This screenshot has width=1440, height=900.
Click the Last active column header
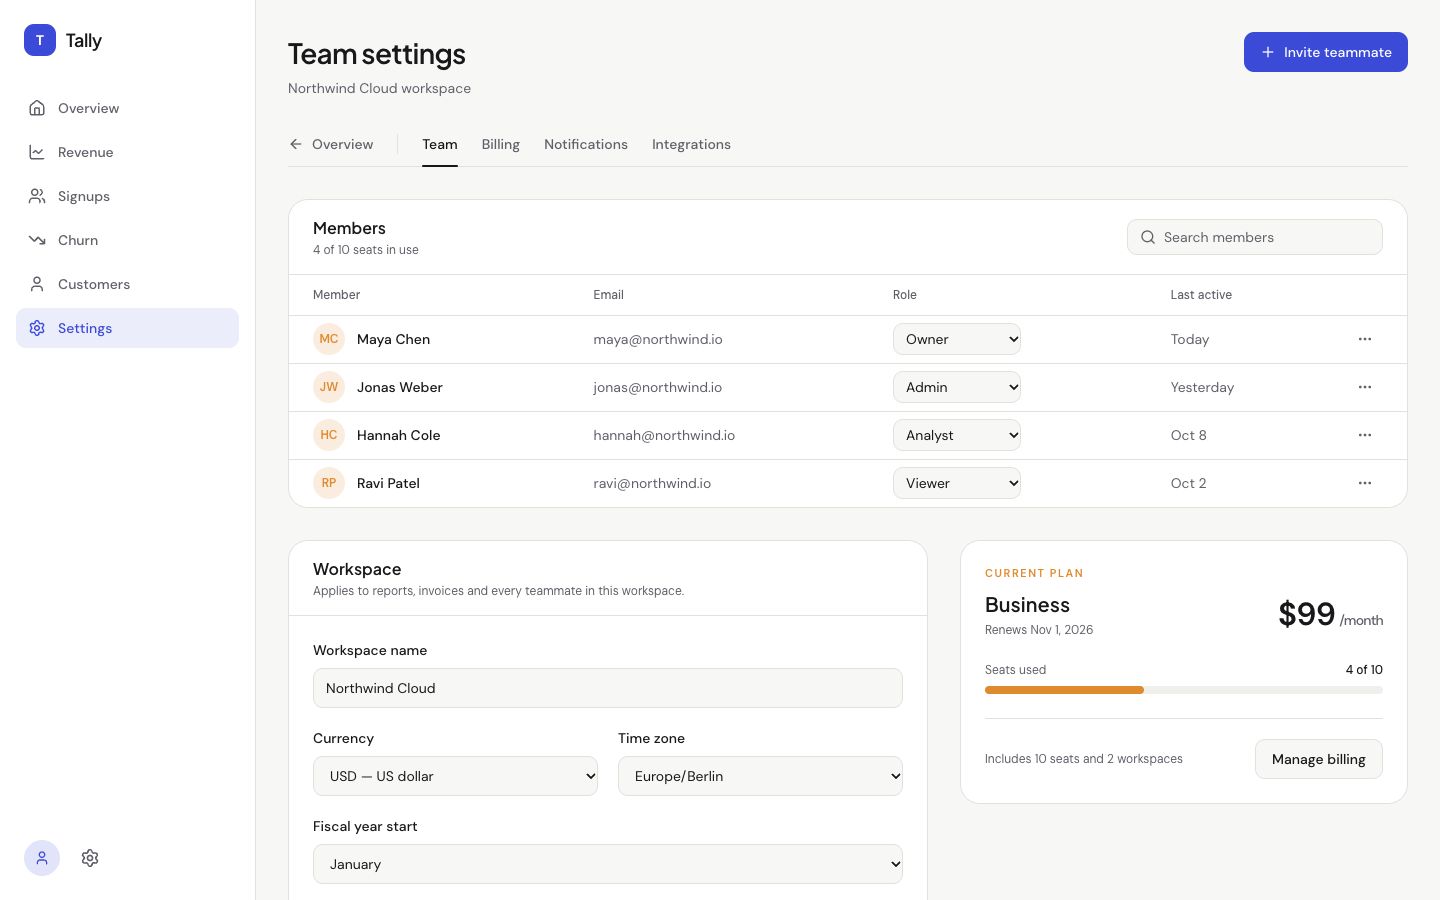[x=1201, y=295]
